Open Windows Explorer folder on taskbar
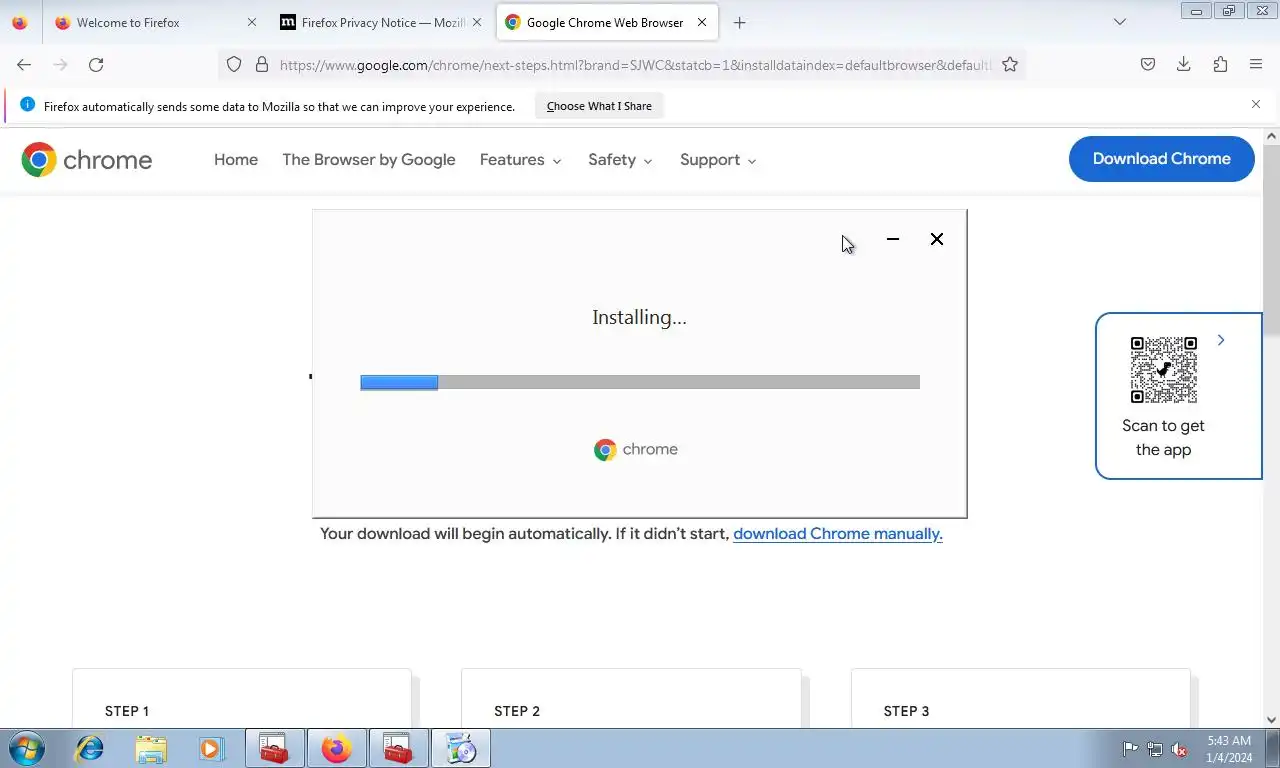Image resolution: width=1280 pixels, height=768 pixels. tap(151, 748)
